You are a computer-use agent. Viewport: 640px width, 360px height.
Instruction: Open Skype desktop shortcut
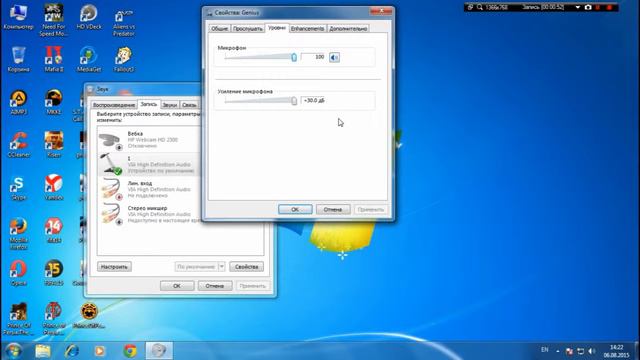pos(18,188)
